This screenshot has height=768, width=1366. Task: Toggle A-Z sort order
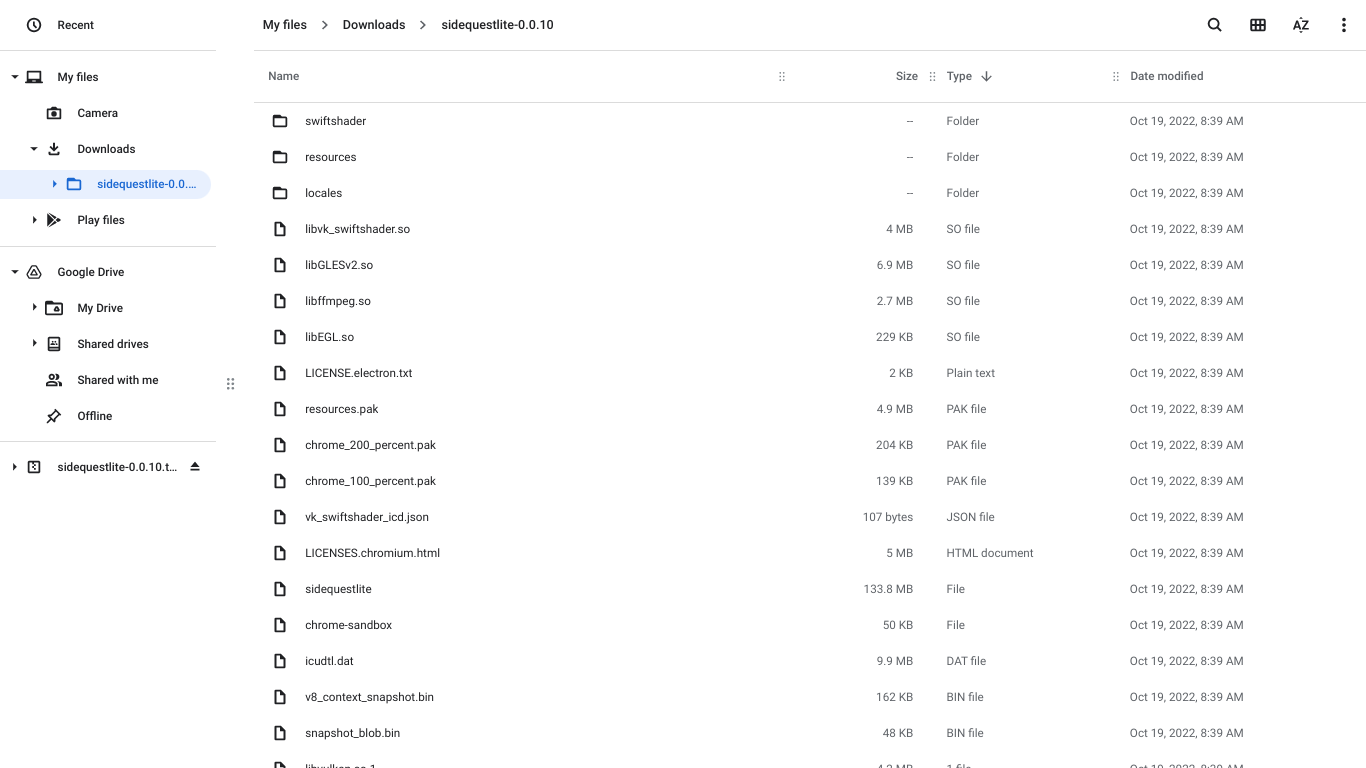coord(1301,25)
